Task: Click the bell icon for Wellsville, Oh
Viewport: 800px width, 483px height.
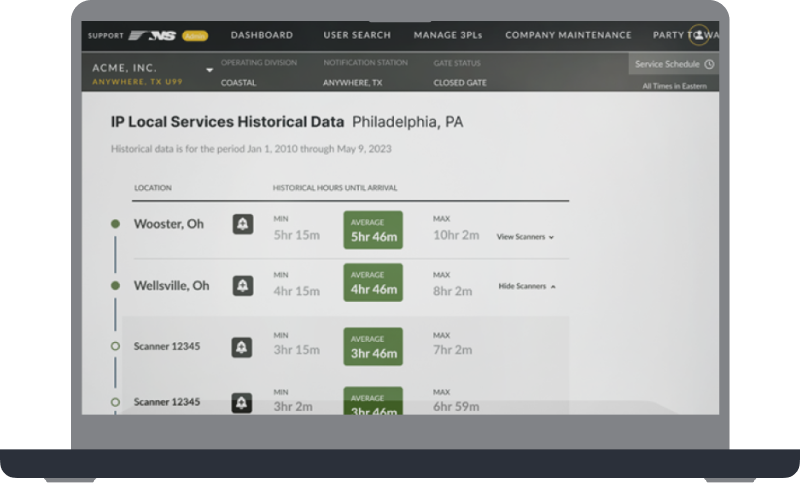Action: [242, 286]
